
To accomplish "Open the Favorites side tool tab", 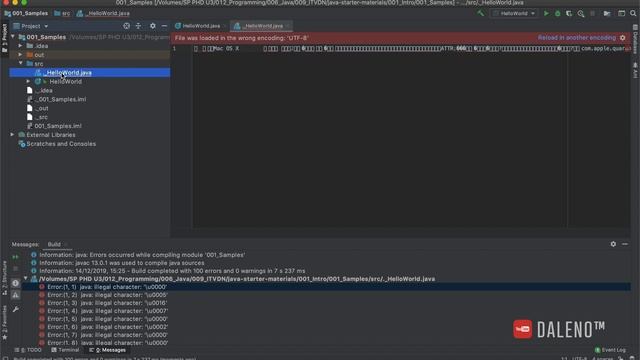I will coord(4,322).
